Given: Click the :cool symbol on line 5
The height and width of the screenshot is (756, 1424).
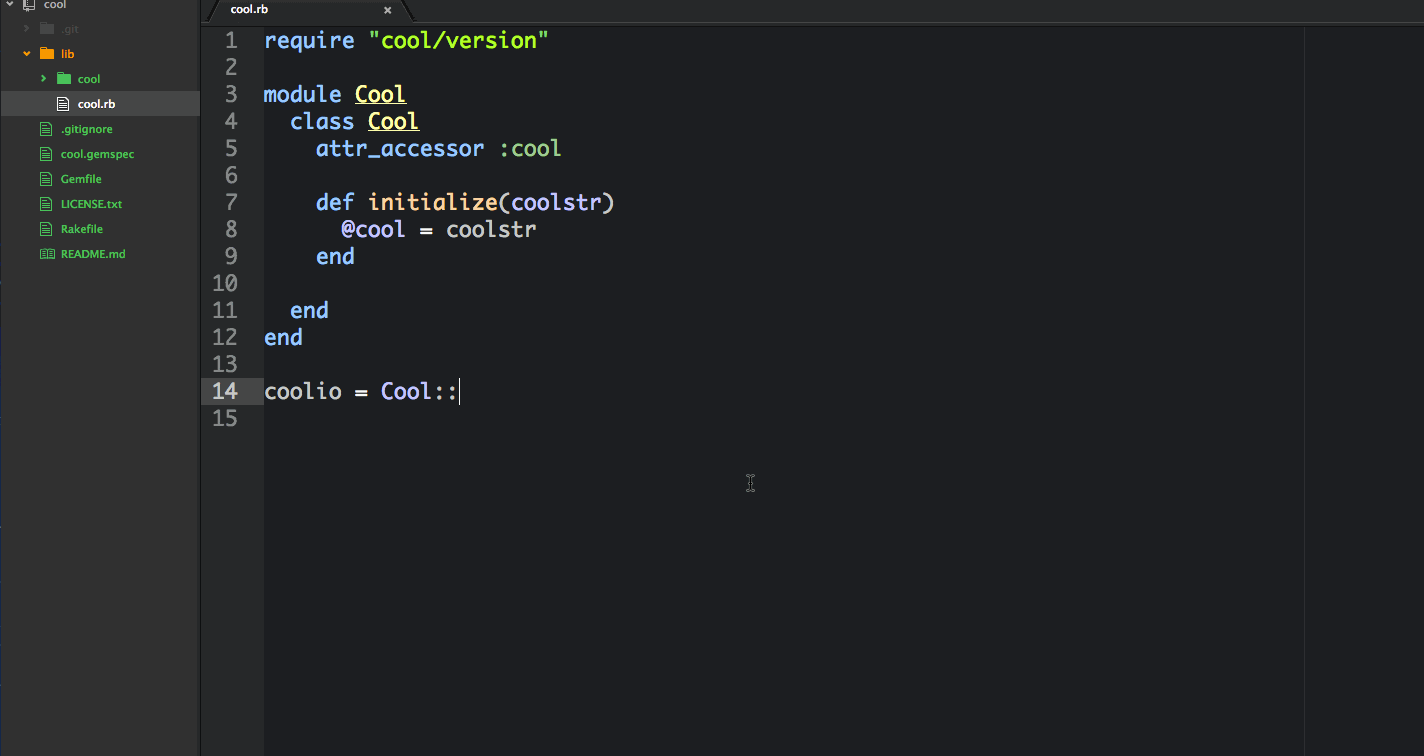Looking at the screenshot, I should 530,149.
